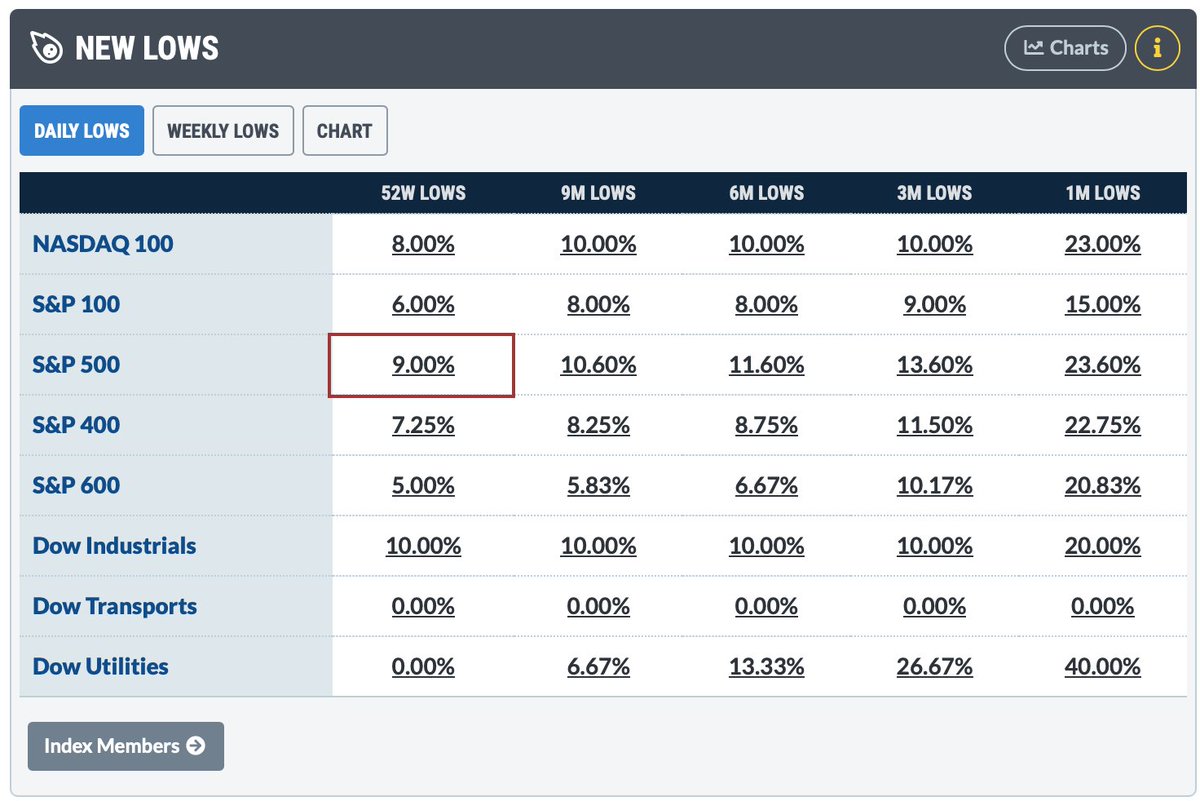Click S&P 500 9M lows value 10.60%
This screenshot has height=801, width=1200.
click(x=598, y=365)
